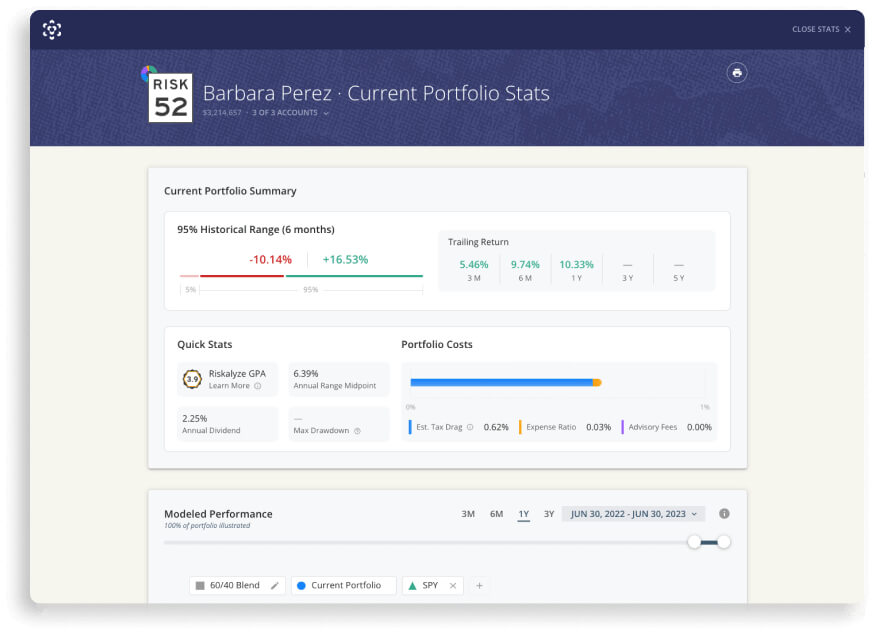Expand the 3 of 3 Accounts dropdown
The height and width of the screenshot is (634, 875).
tap(290, 113)
